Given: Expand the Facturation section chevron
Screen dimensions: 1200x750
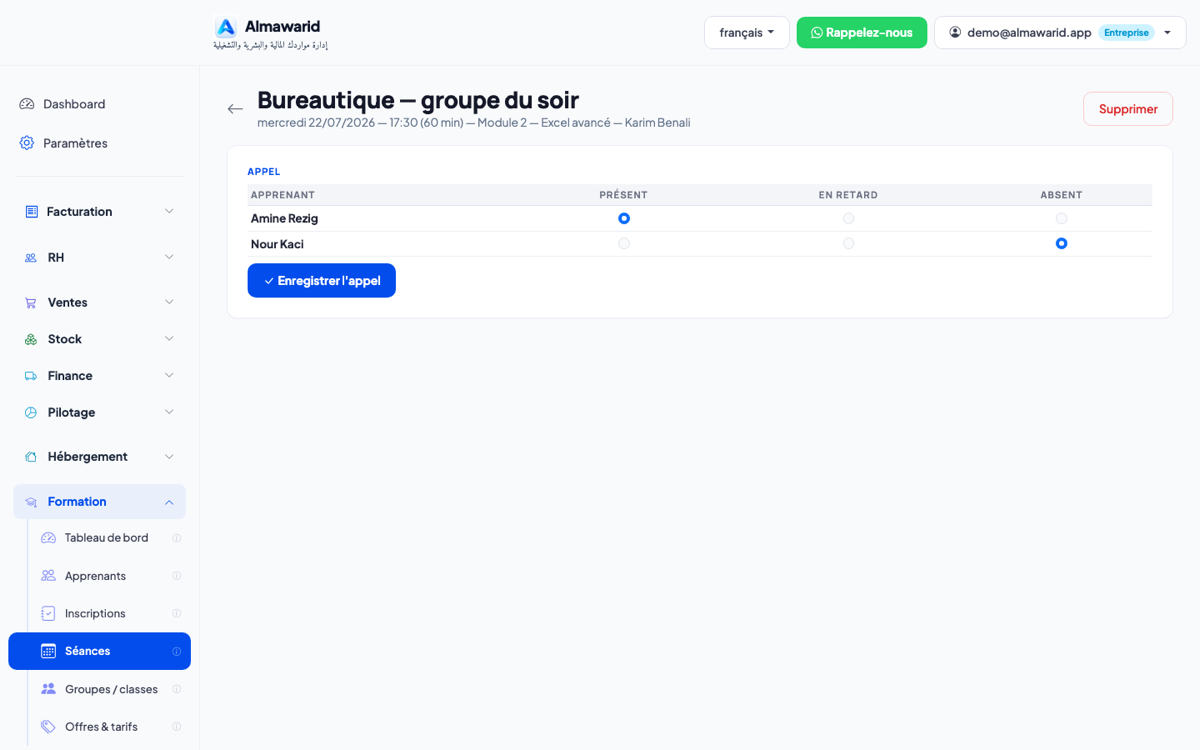Looking at the screenshot, I should (x=169, y=212).
